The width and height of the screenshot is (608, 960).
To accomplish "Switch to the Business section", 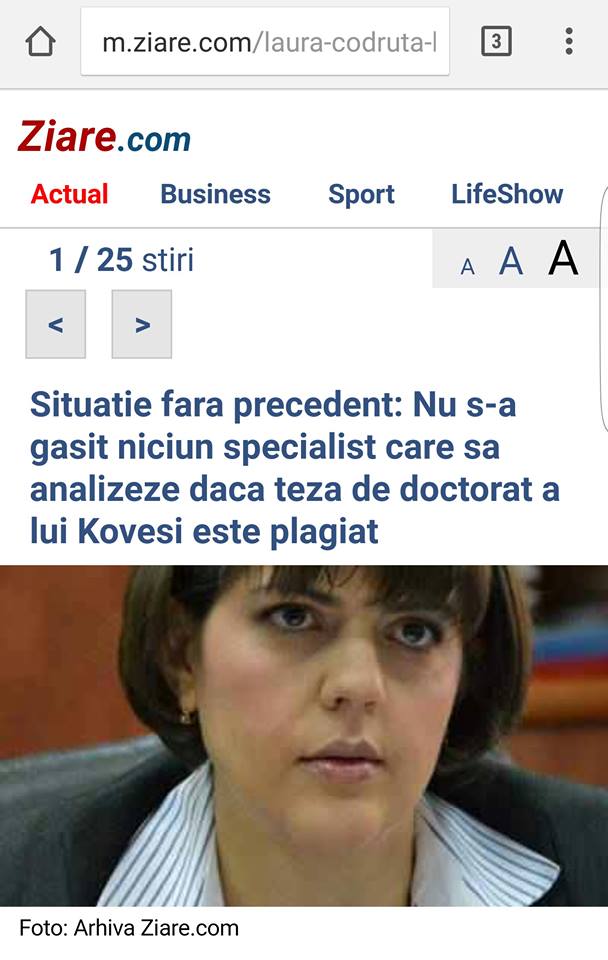I will [216, 194].
